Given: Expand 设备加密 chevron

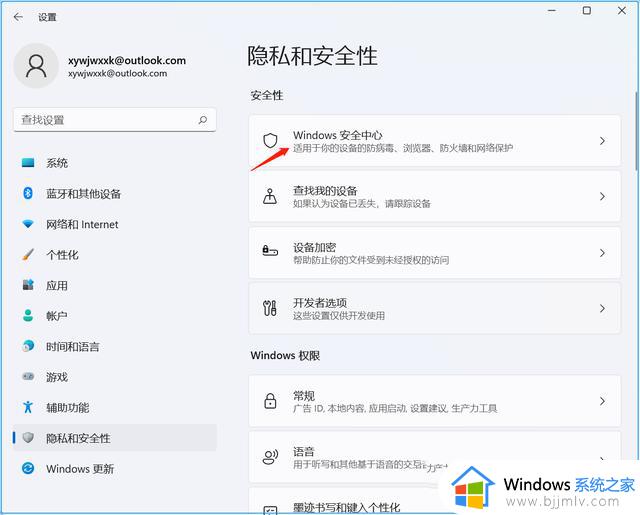Looking at the screenshot, I should pos(602,253).
